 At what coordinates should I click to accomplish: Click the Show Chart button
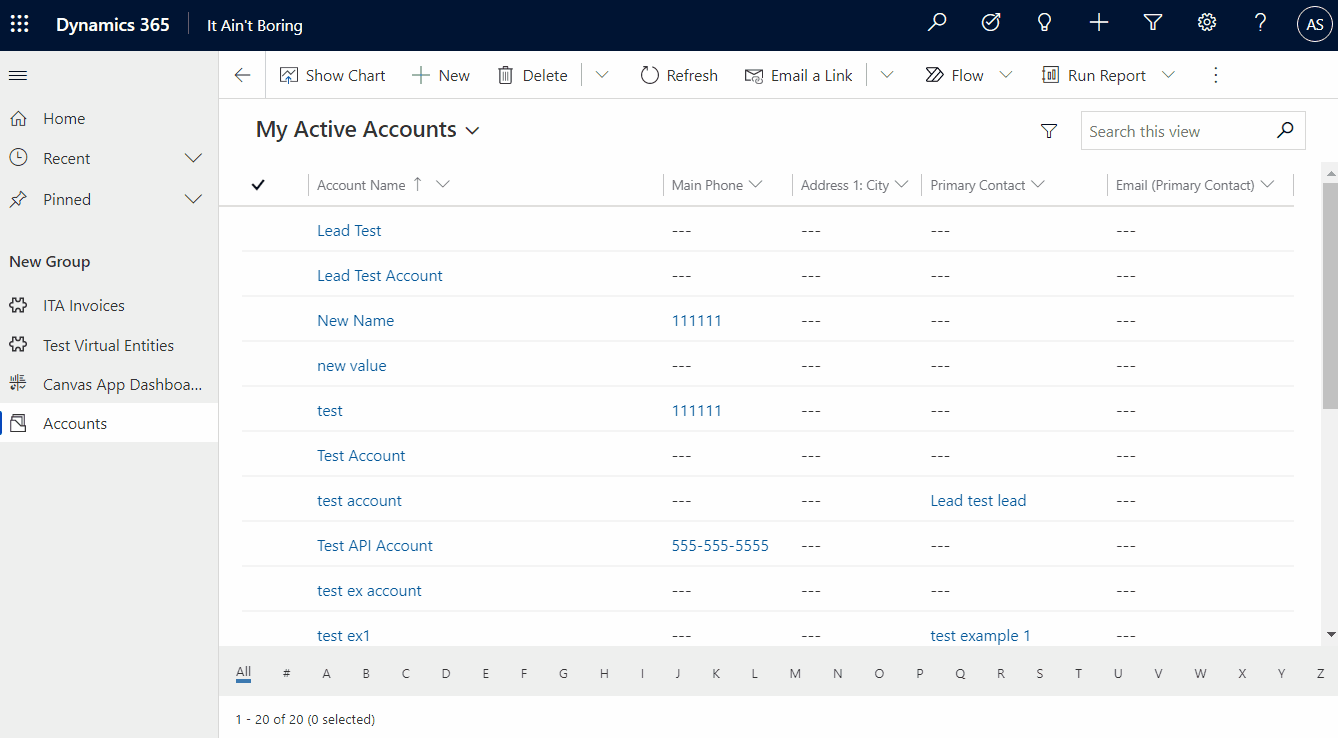[x=333, y=75]
